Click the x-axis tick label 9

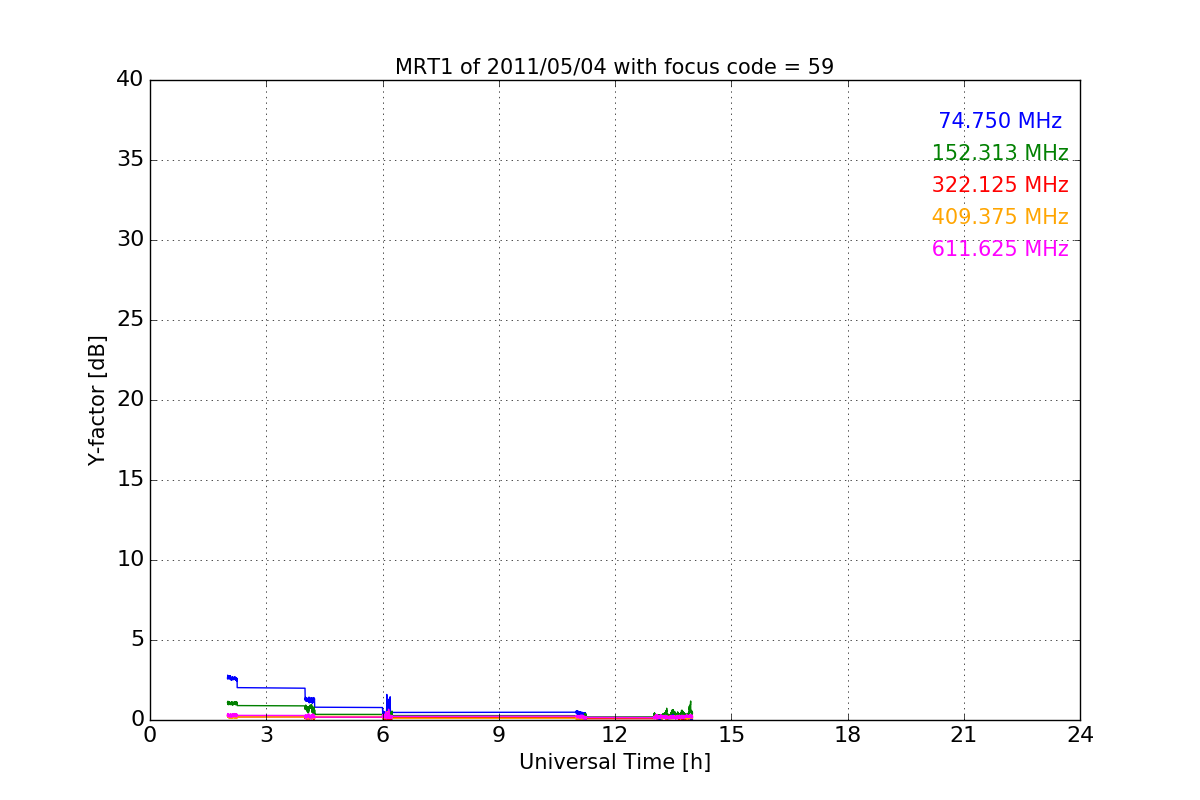click(x=499, y=735)
